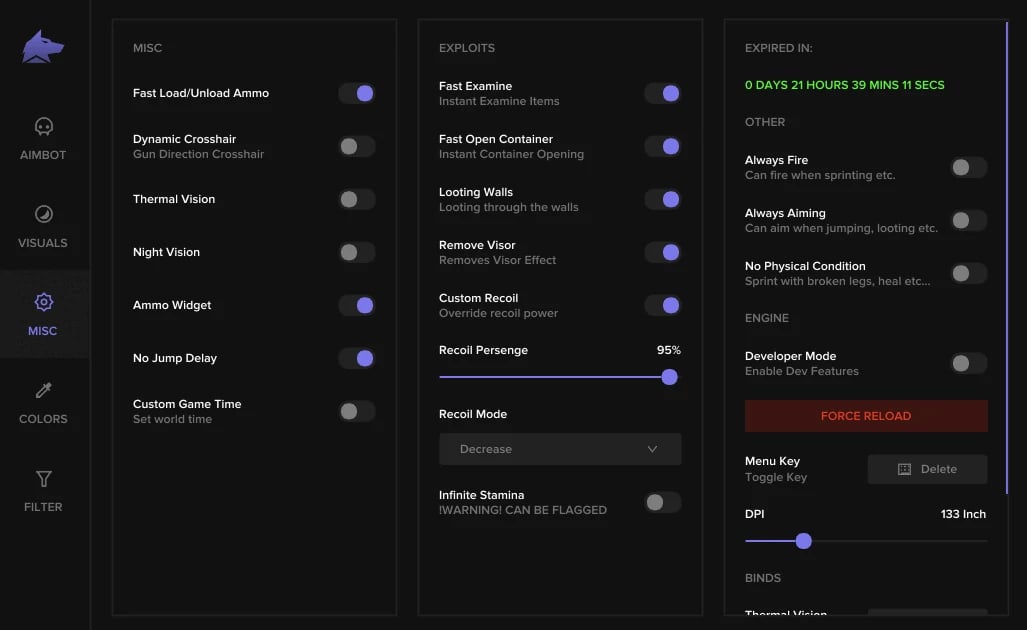Open the Aimbot skull icon
The width and height of the screenshot is (1027, 630).
(43, 127)
